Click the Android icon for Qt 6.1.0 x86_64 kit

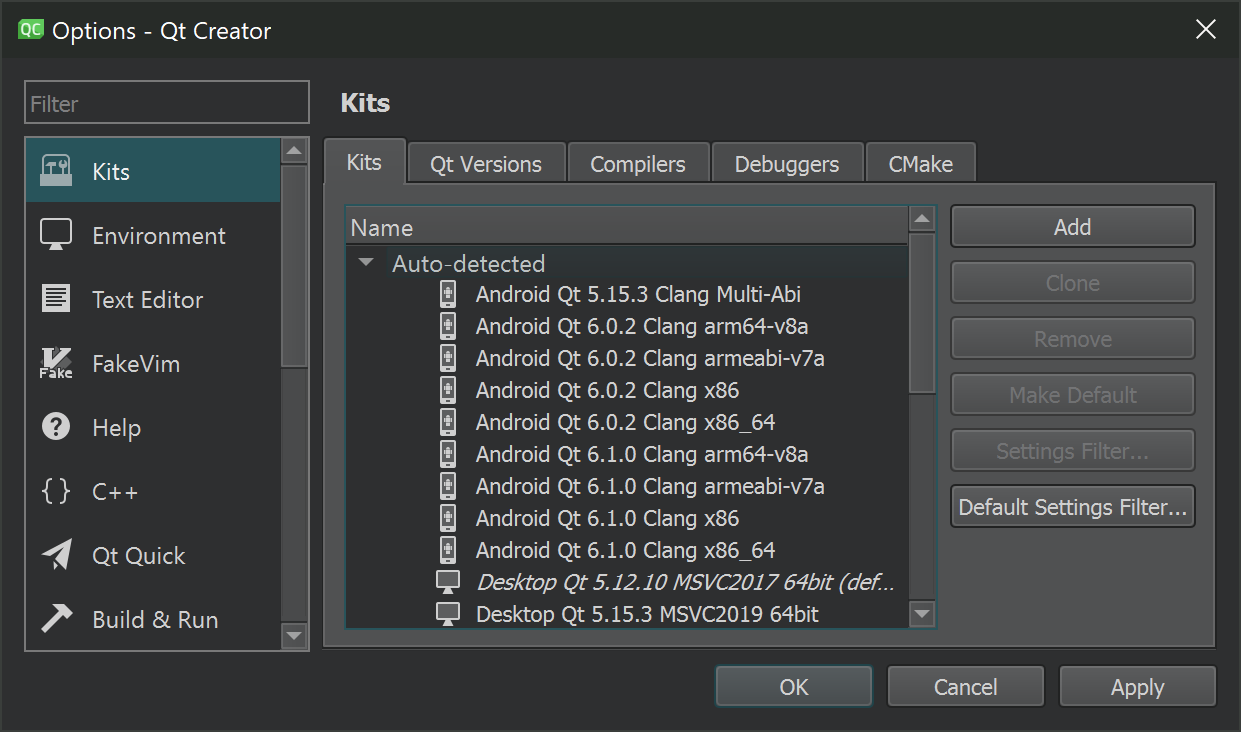[448, 550]
